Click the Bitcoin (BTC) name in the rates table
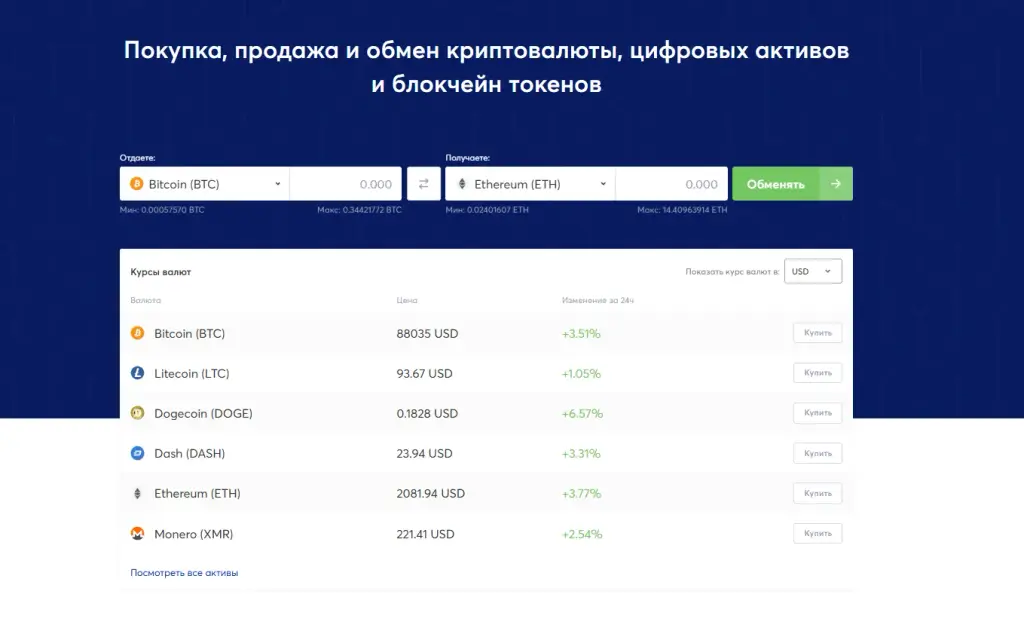Image resolution: width=1024 pixels, height=622 pixels. 189,333
